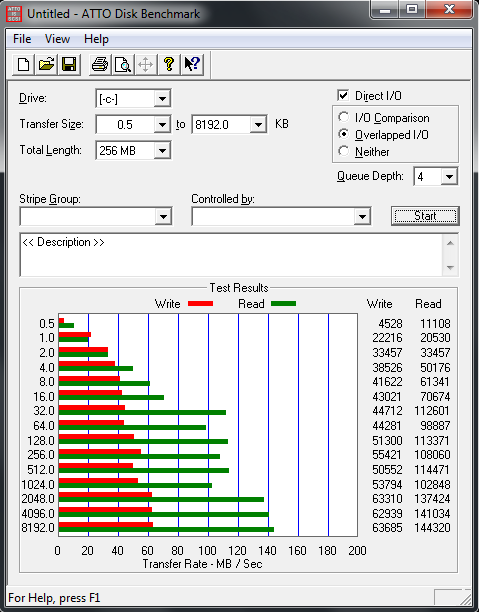The width and height of the screenshot is (479, 612).
Task: Click the New document toolbar icon
Action: (x=23, y=64)
